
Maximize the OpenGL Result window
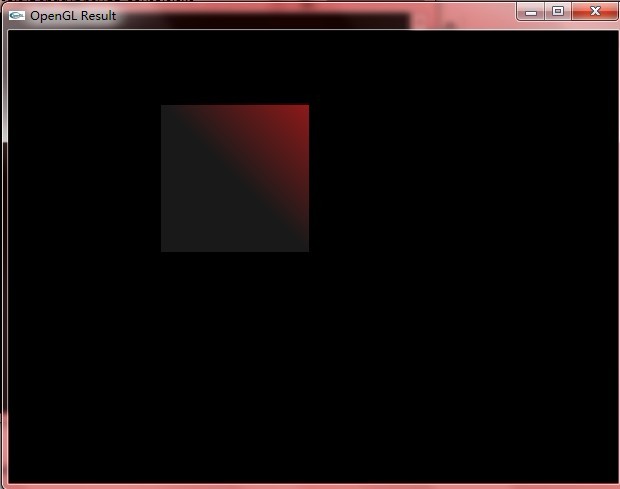point(558,11)
